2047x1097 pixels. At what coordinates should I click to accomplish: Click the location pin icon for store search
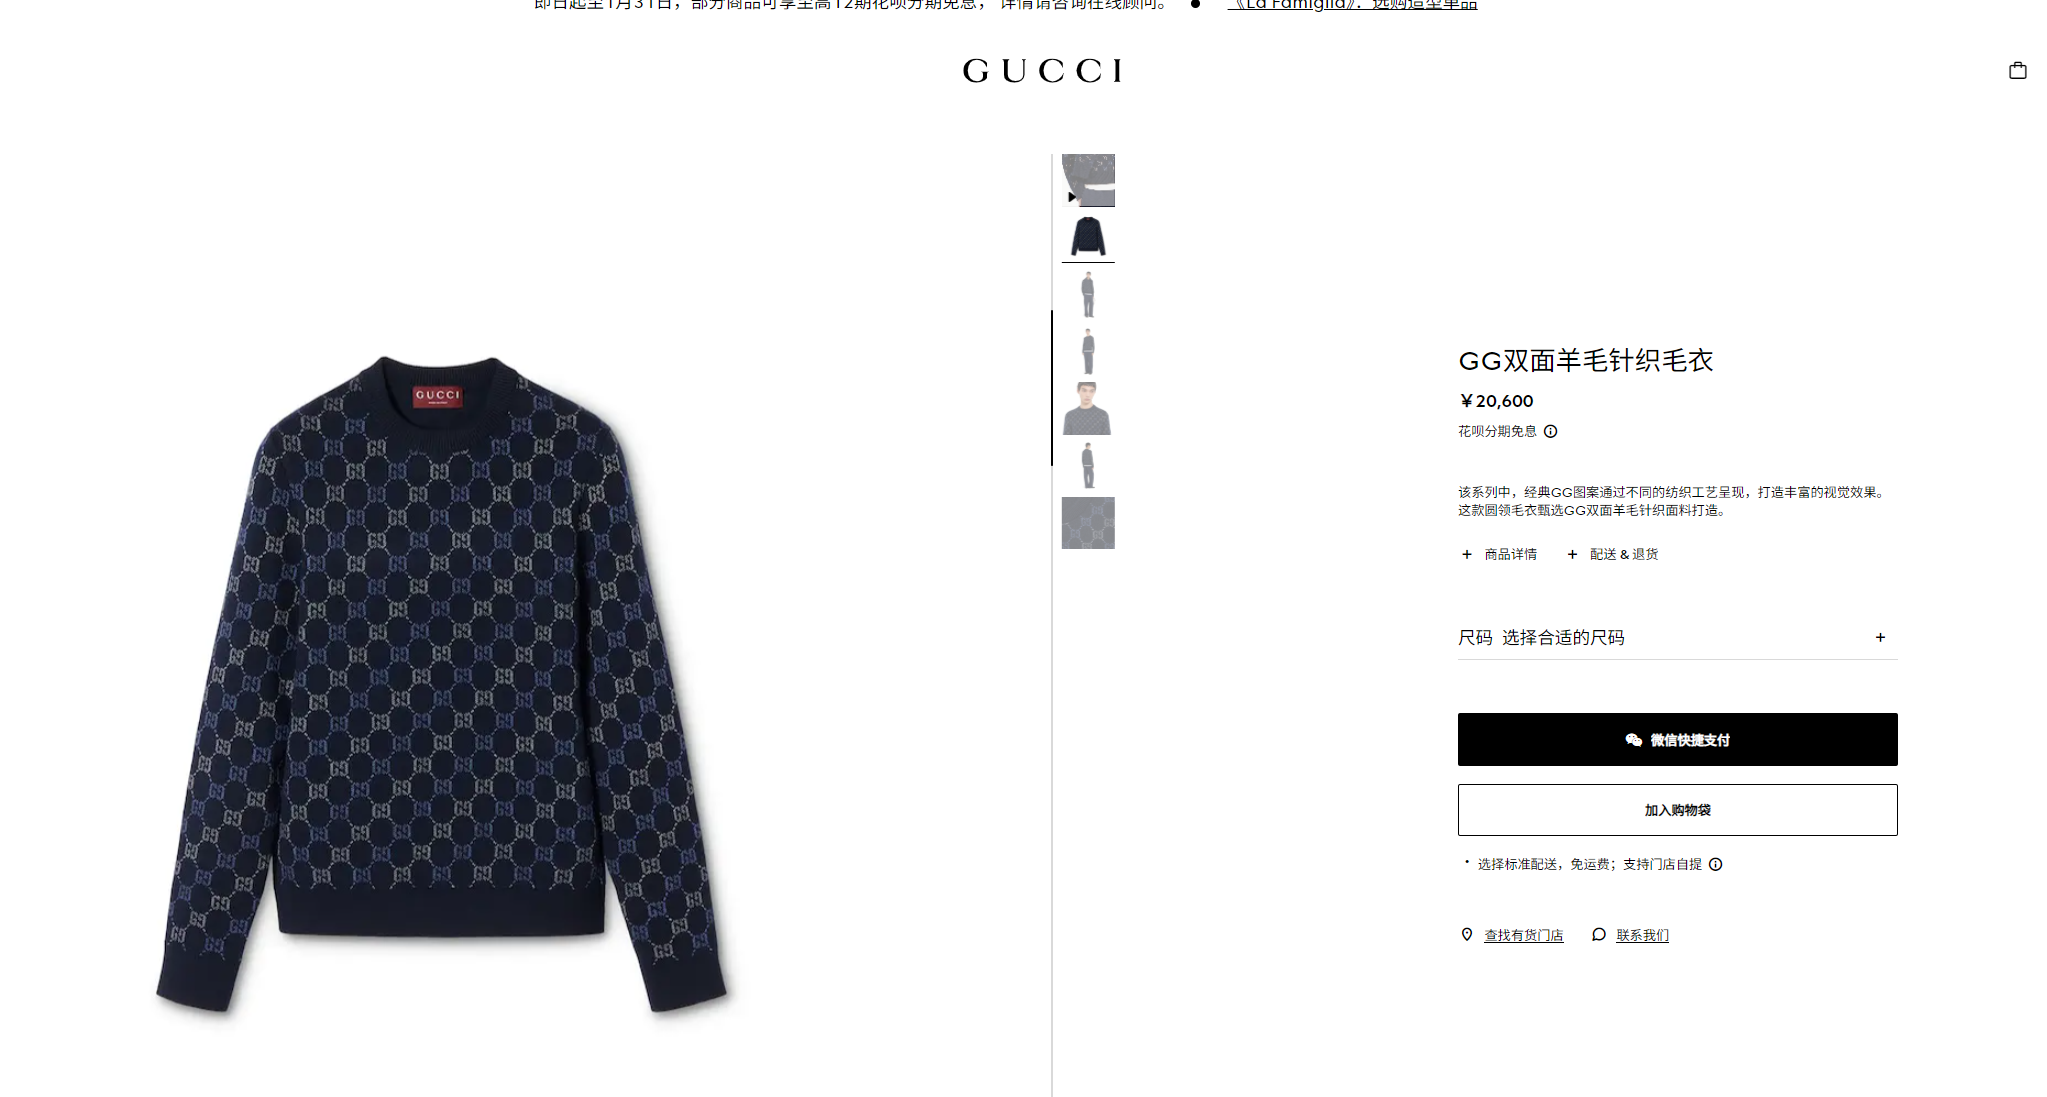pos(1467,934)
